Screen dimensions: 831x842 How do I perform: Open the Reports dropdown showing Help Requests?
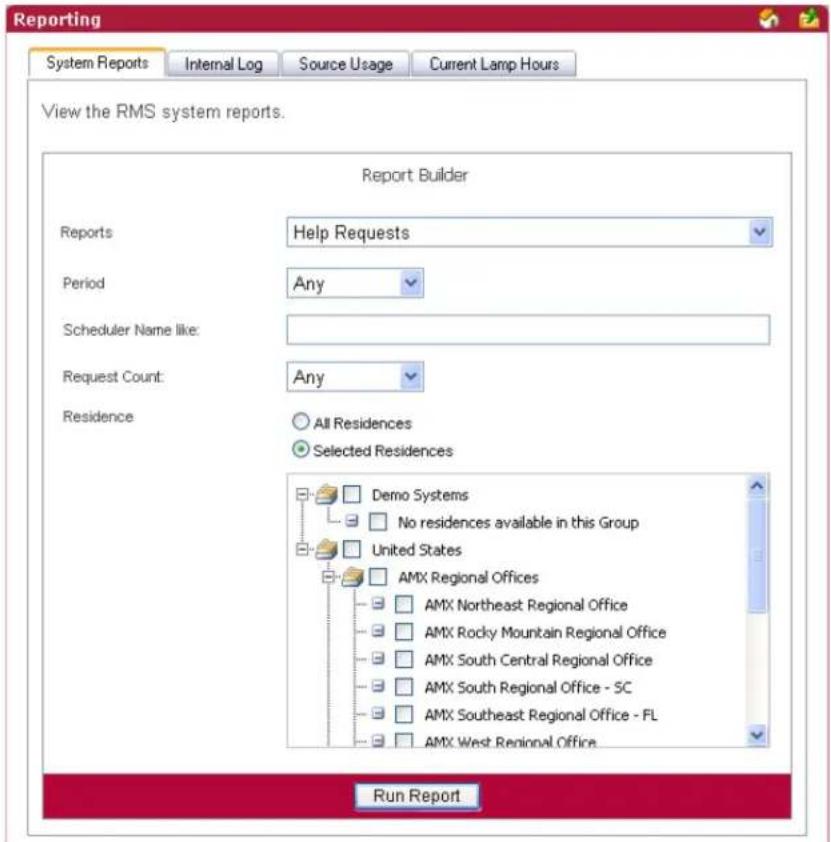[529, 232]
